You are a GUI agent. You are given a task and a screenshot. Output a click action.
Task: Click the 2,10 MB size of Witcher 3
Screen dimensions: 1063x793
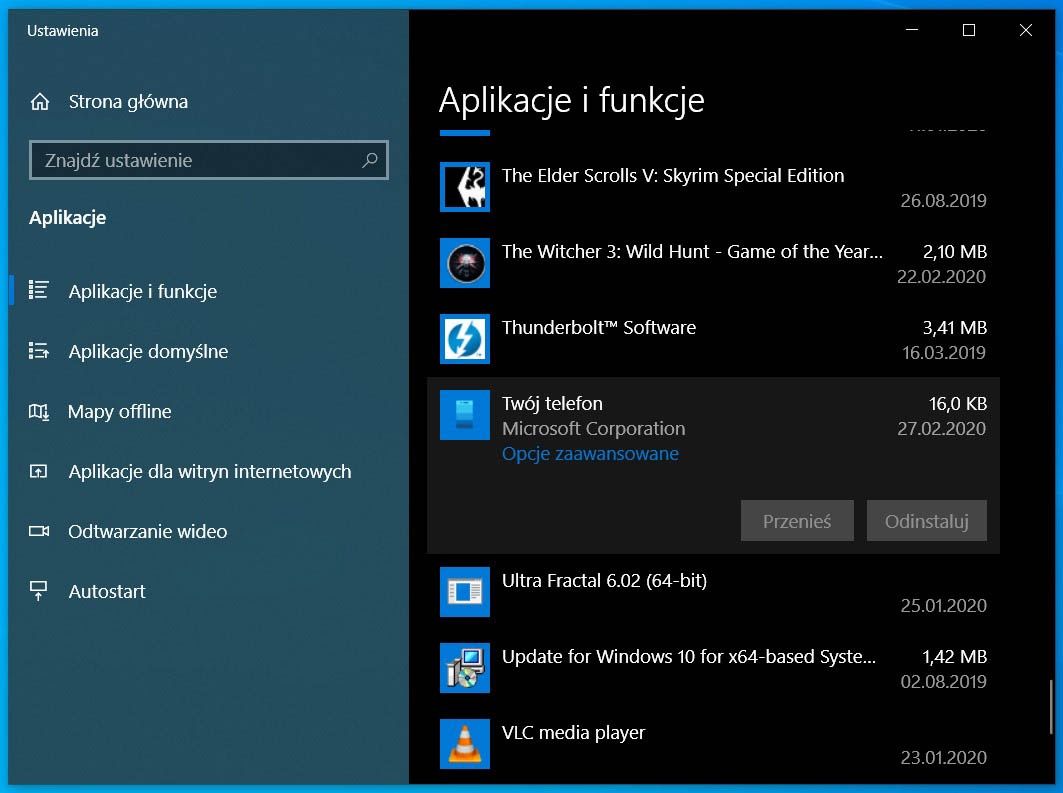click(x=955, y=251)
